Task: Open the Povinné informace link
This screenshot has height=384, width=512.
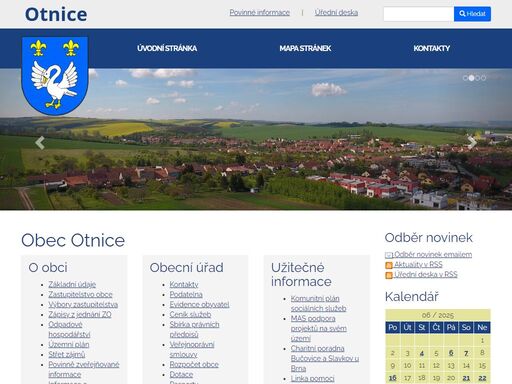Action: click(260, 13)
